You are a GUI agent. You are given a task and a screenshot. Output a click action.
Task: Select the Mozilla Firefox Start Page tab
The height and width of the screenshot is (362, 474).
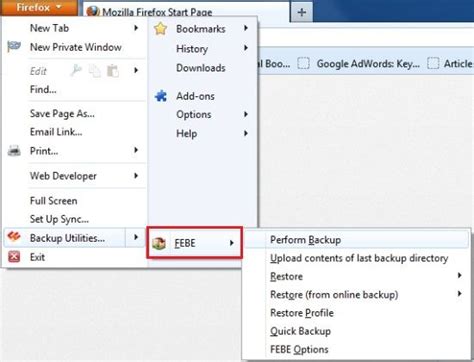[x=186, y=12]
